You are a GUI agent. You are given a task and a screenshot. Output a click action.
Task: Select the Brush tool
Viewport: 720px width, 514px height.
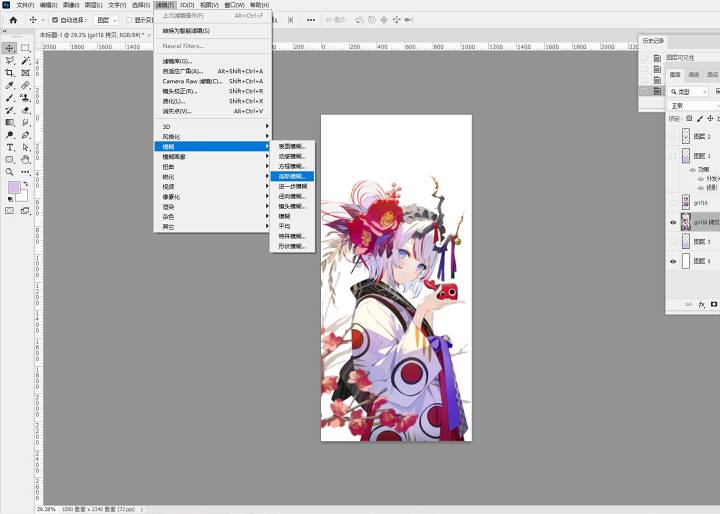pos(9,98)
